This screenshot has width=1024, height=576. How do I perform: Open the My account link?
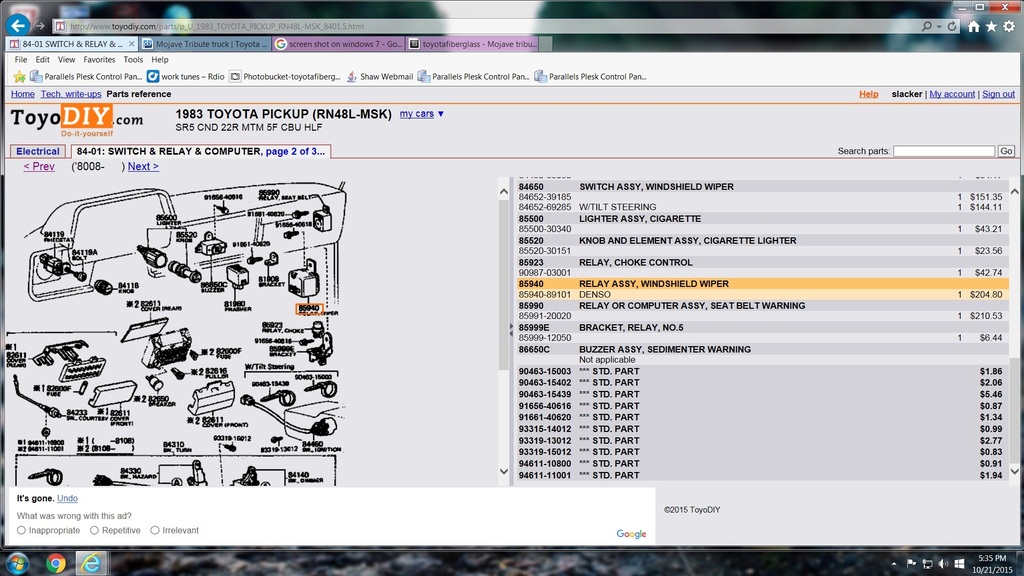coord(952,94)
